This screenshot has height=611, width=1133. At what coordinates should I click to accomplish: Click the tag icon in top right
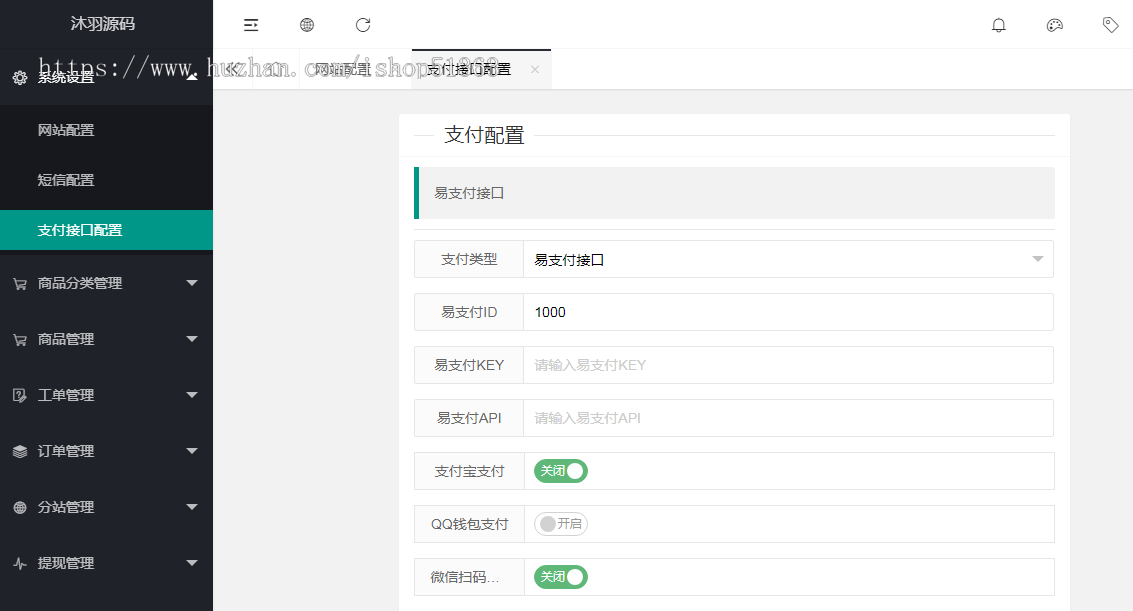1111,25
